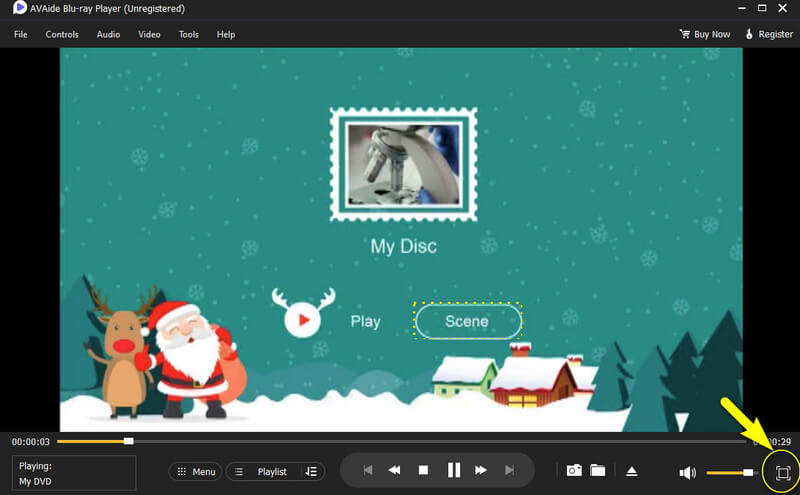Open the File menu
800x495 pixels.
20,34
